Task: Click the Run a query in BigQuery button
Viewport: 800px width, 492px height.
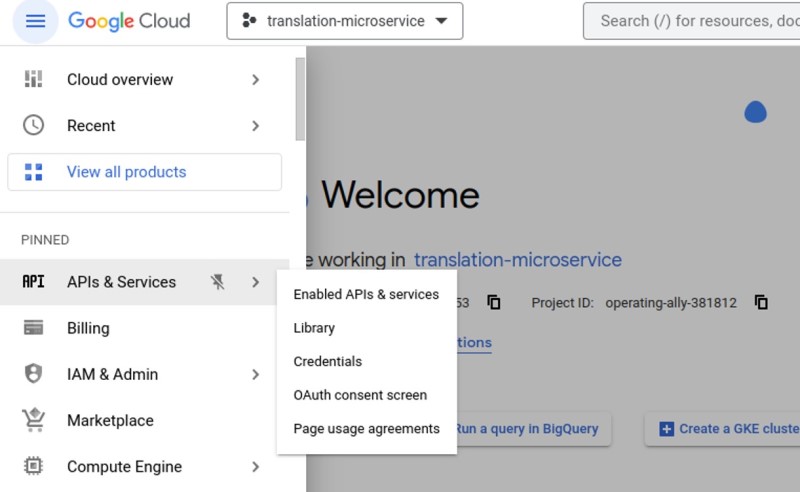Action: click(x=534, y=429)
